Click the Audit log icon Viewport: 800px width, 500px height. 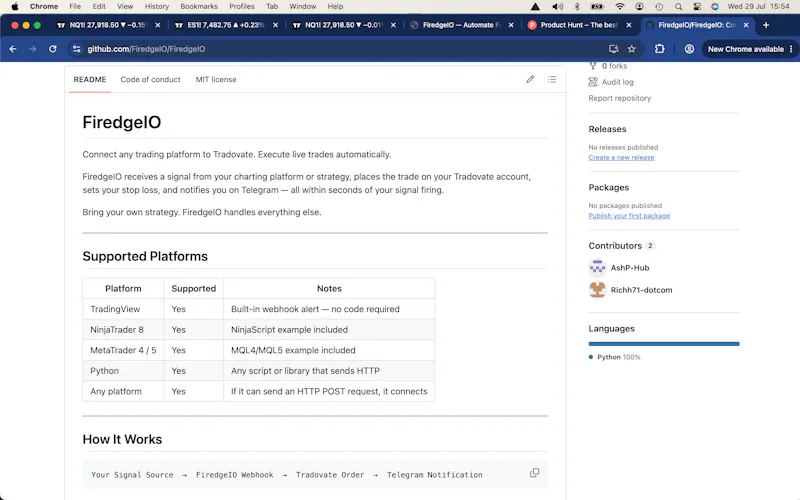coord(593,82)
